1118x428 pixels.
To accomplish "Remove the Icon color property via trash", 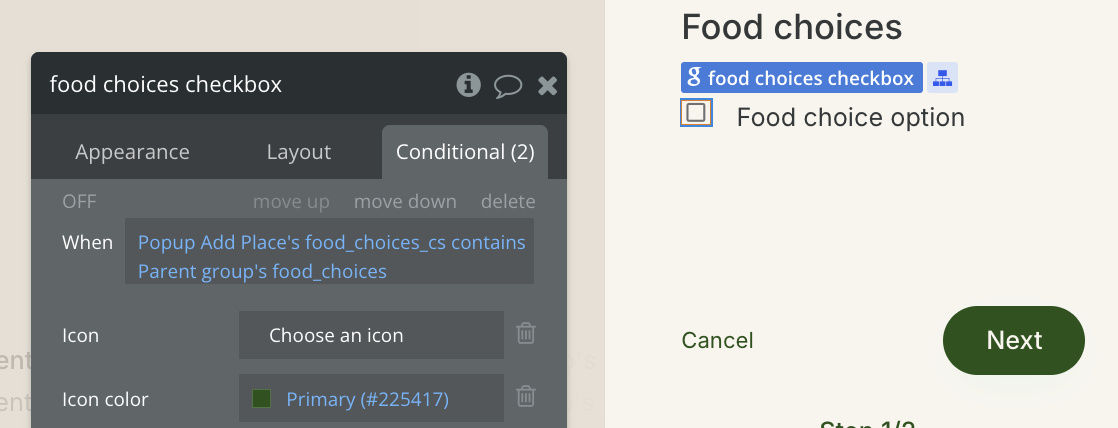I will 525,396.
